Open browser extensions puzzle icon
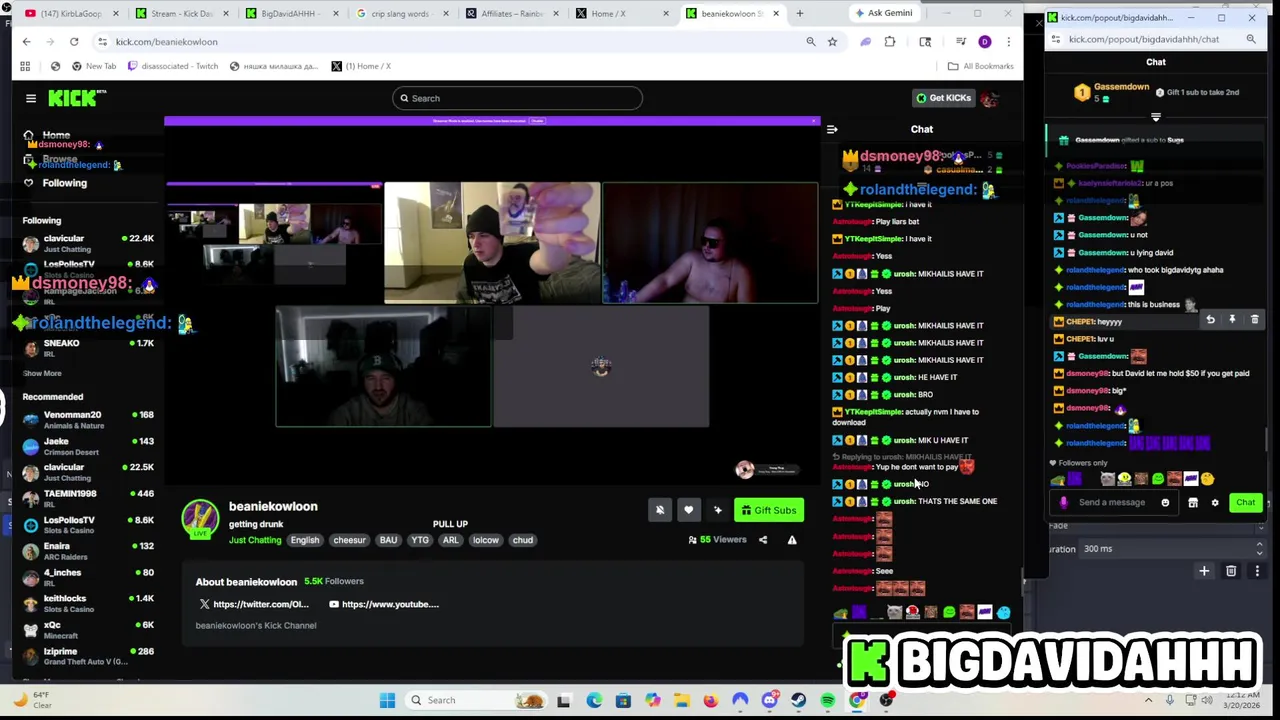Screen dimensions: 1280x720 [x=890, y=41]
